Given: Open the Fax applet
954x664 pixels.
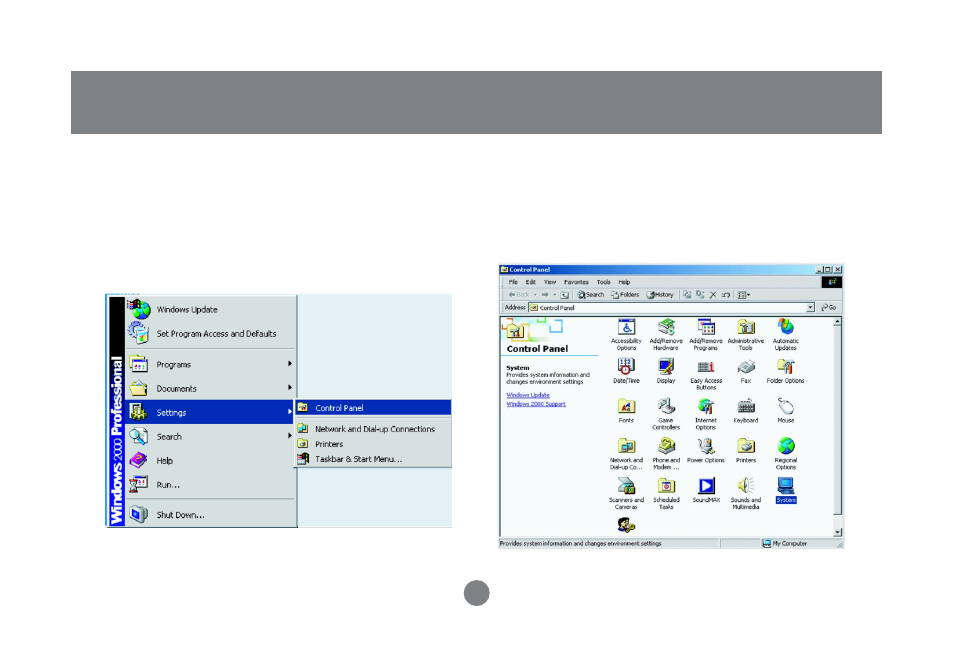Looking at the screenshot, I should [x=746, y=371].
